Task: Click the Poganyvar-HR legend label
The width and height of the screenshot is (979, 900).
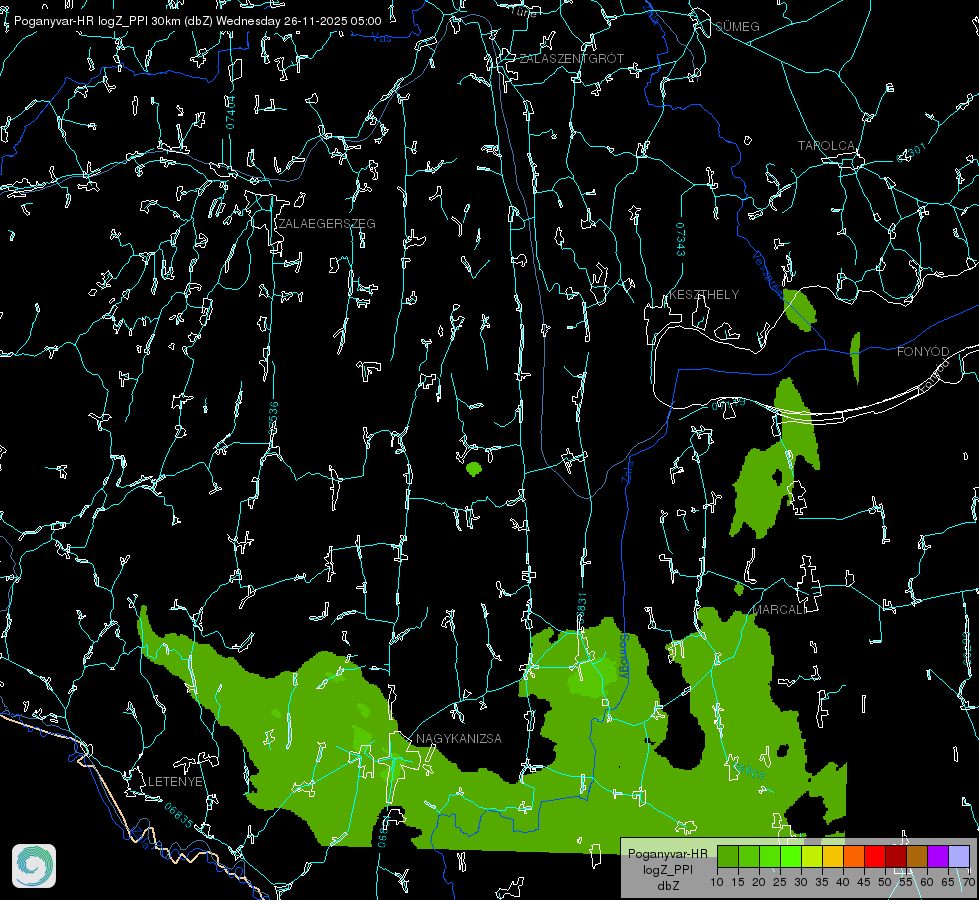Action: [x=667, y=853]
